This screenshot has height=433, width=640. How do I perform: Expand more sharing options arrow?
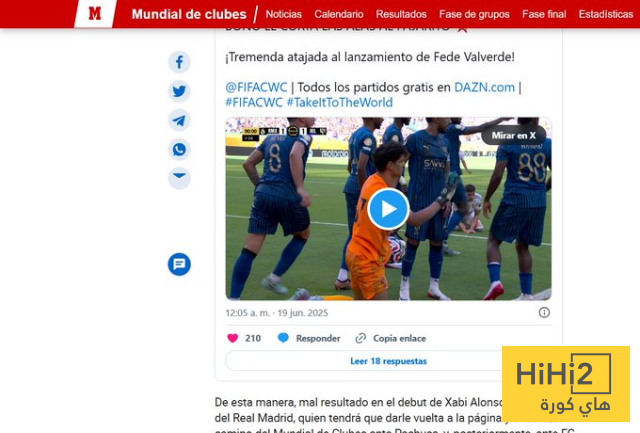point(179,178)
